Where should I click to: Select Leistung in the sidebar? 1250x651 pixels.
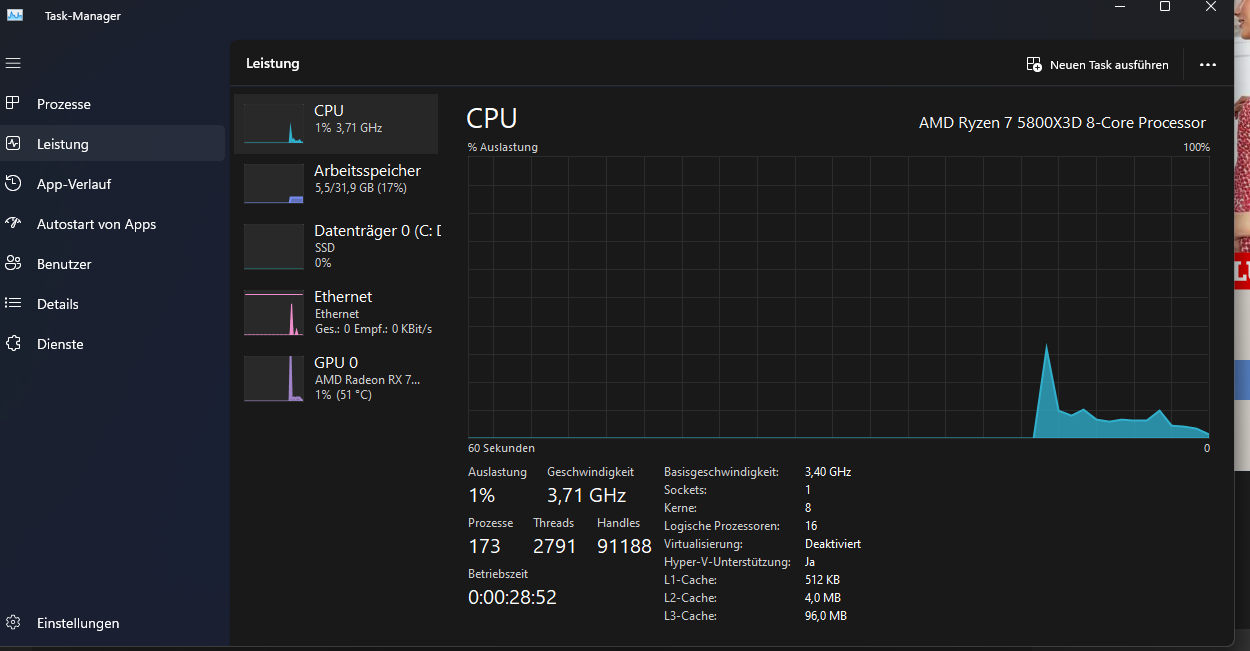[x=112, y=144]
